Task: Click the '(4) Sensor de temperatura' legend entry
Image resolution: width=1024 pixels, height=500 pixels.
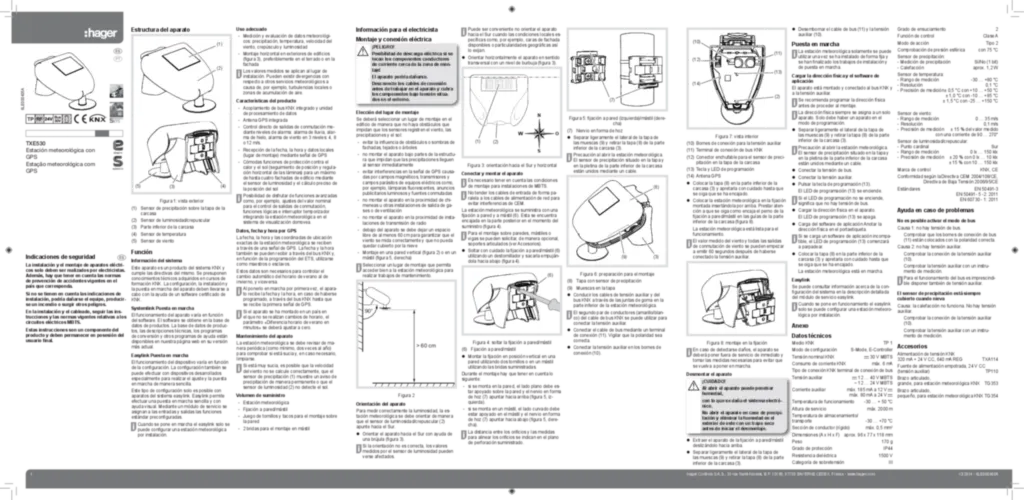Action: (161, 232)
